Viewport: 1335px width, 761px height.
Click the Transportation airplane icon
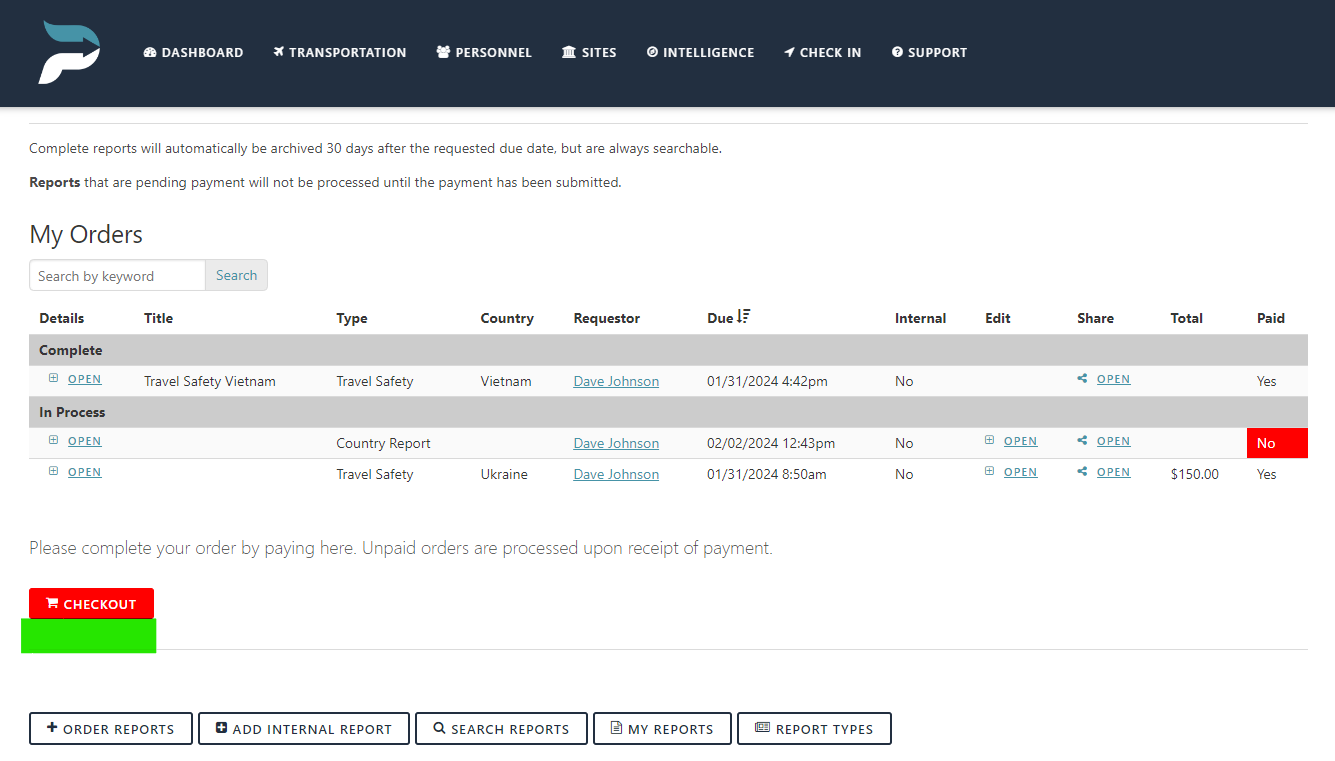coord(279,52)
